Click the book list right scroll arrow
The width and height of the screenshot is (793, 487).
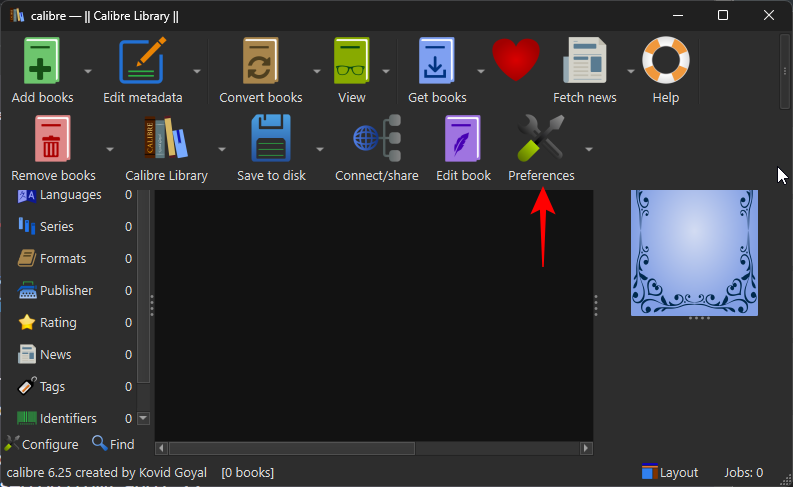point(586,448)
